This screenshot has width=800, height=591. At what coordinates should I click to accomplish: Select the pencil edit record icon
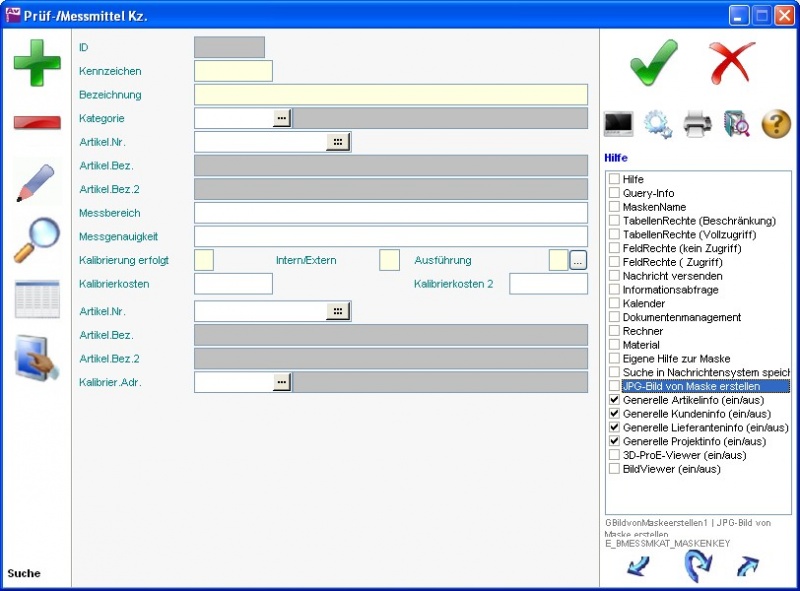pos(37,183)
